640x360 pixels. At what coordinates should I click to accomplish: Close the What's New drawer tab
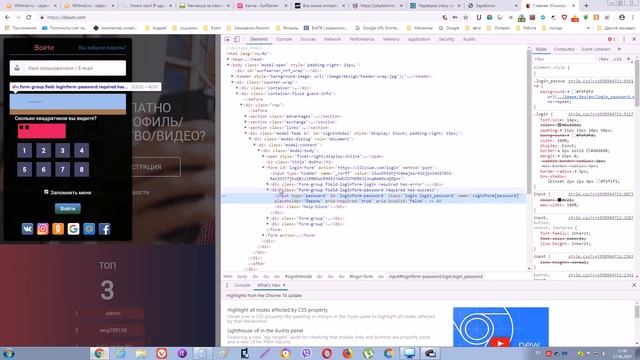coord(284,285)
